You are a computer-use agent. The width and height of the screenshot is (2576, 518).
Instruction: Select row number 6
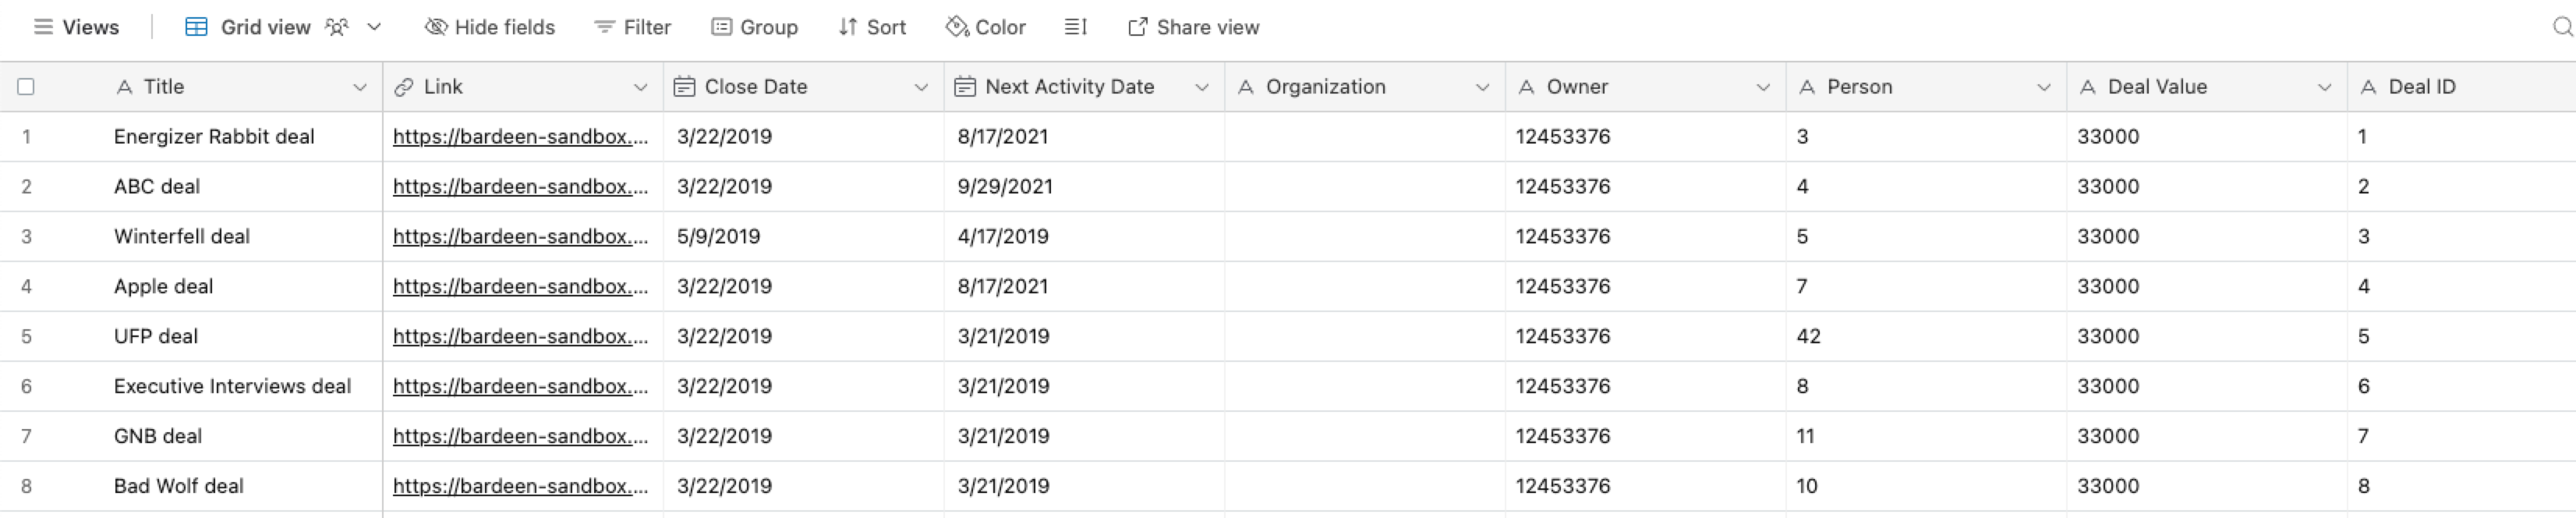pyautogui.click(x=26, y=387)
